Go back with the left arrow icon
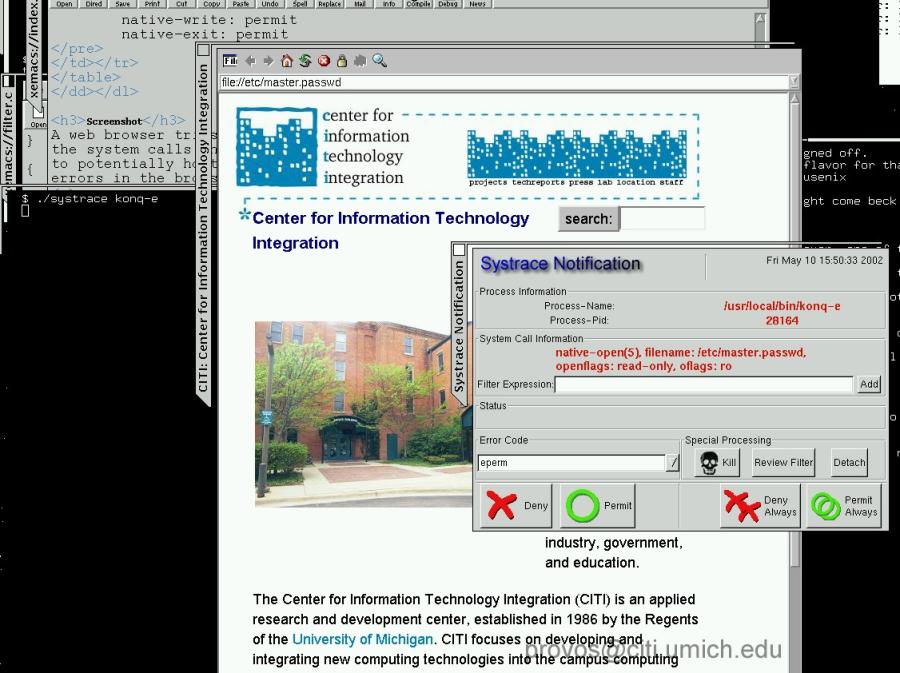 coord(251,61)
